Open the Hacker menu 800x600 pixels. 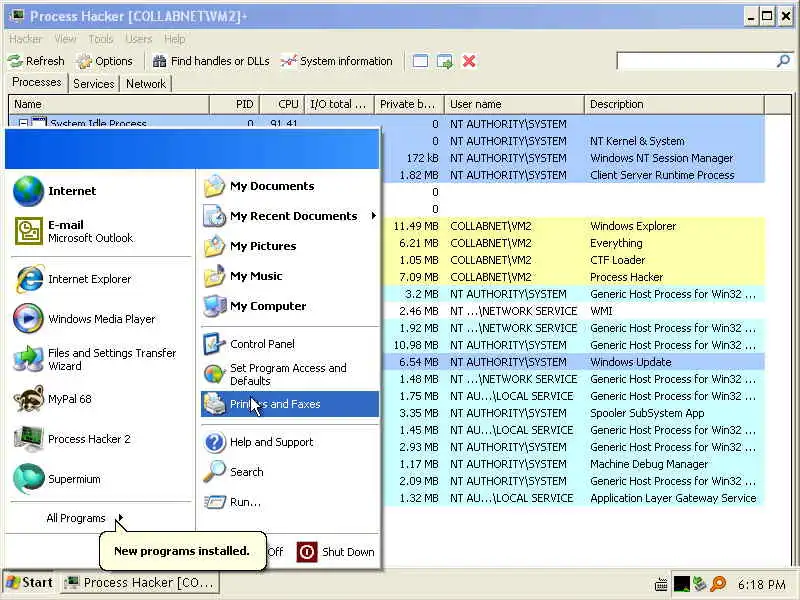(x=26, y=39)
